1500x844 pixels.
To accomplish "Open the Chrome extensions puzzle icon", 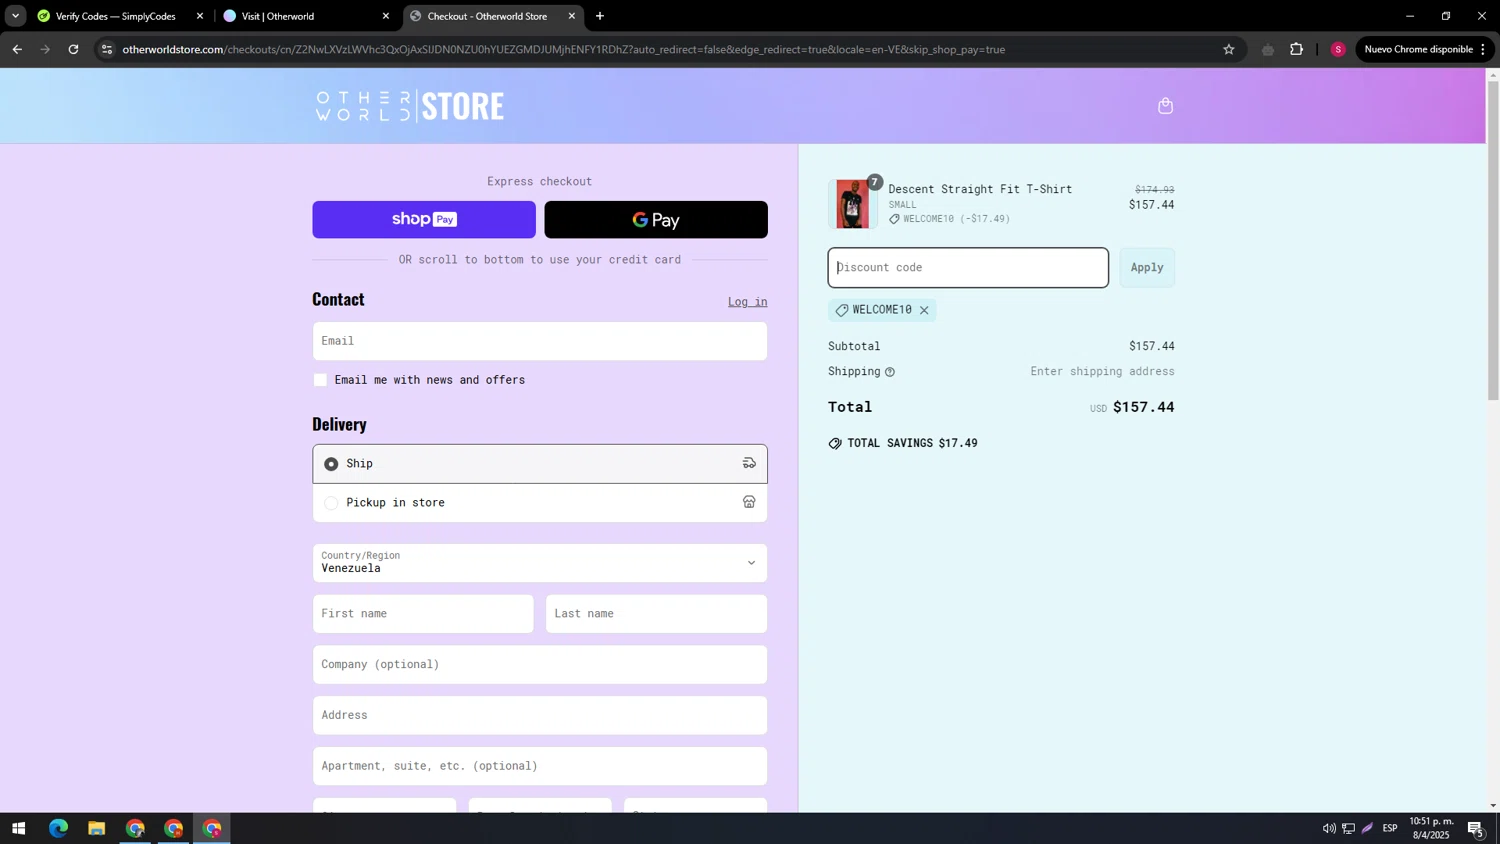I will [1297, 49].
